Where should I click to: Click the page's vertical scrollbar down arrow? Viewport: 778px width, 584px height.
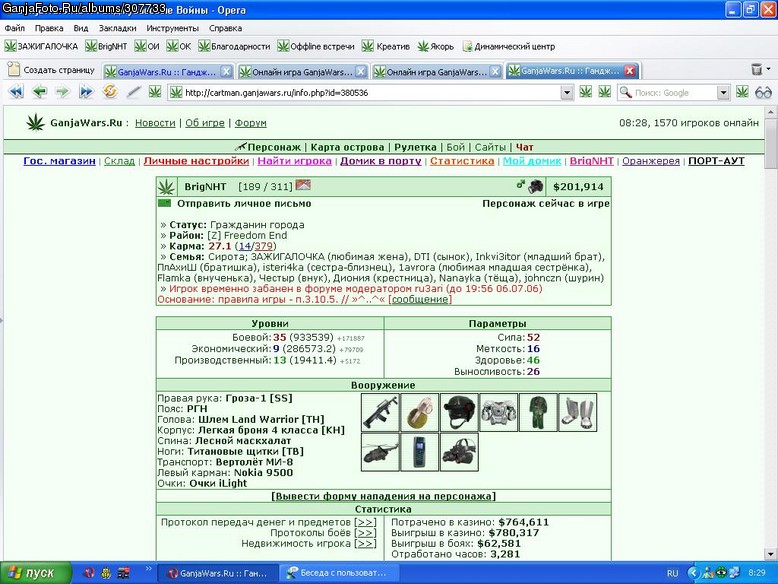pyautogui.click(x=770, y=554)
